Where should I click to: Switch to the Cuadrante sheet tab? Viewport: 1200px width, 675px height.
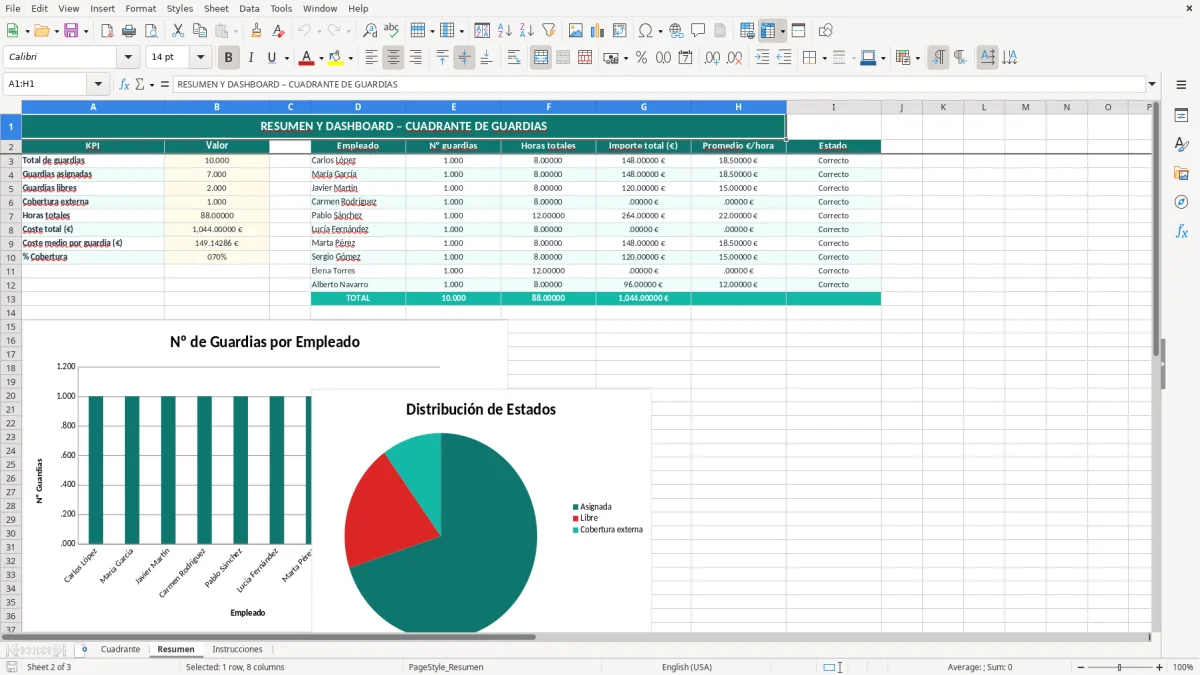coord(120,649)
